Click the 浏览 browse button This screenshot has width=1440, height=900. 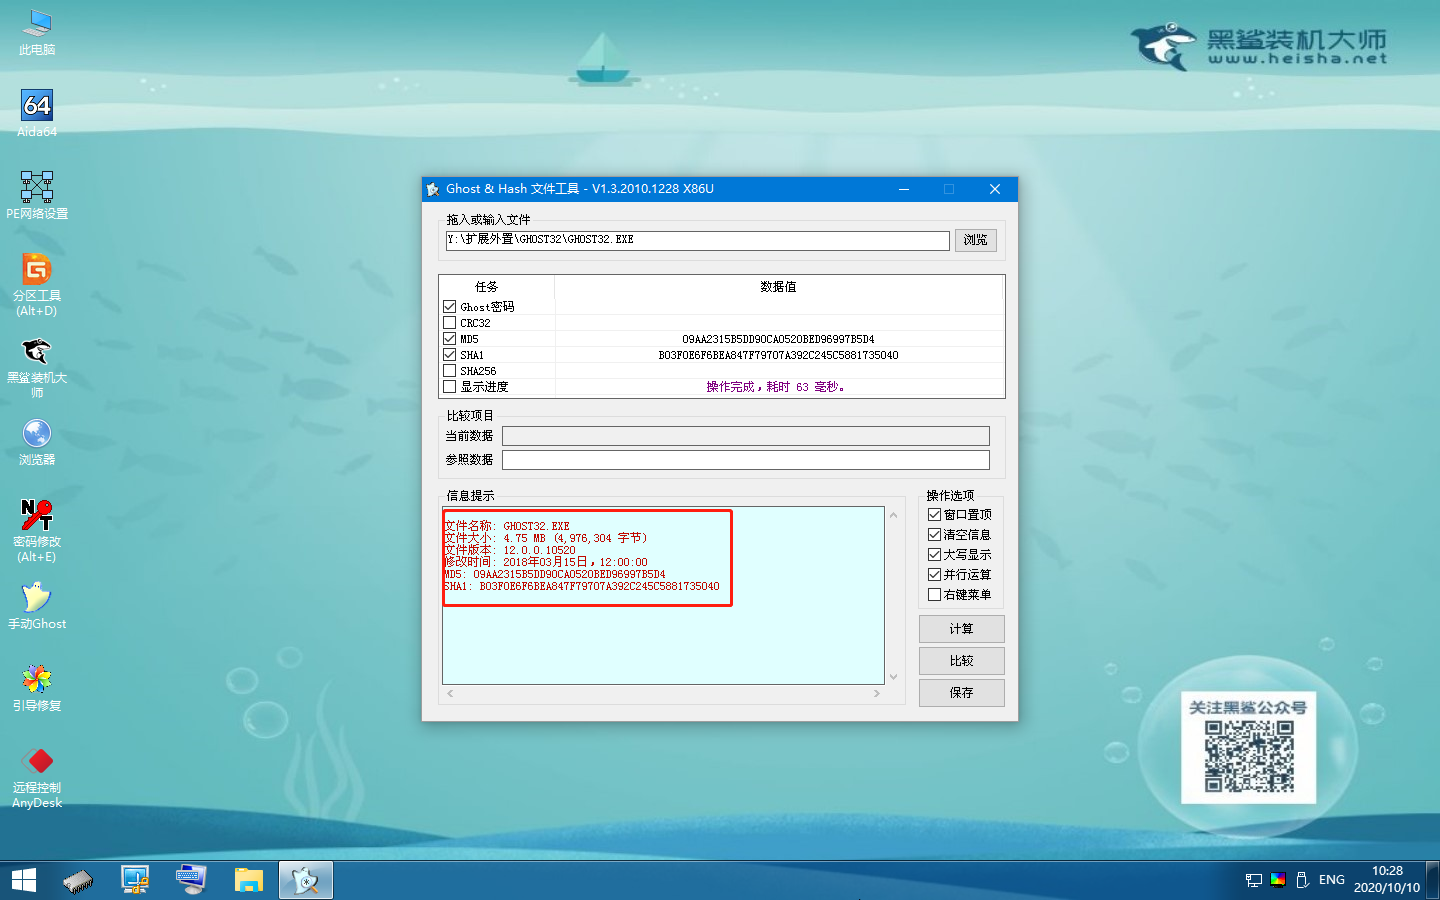pyautogui.click(x=975, y=240)
